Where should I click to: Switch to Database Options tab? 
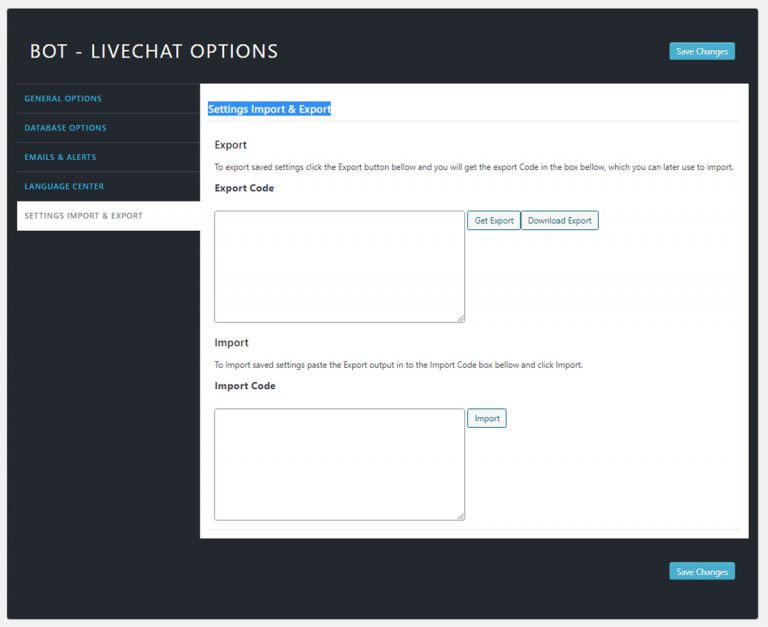[x=65, y=128]
